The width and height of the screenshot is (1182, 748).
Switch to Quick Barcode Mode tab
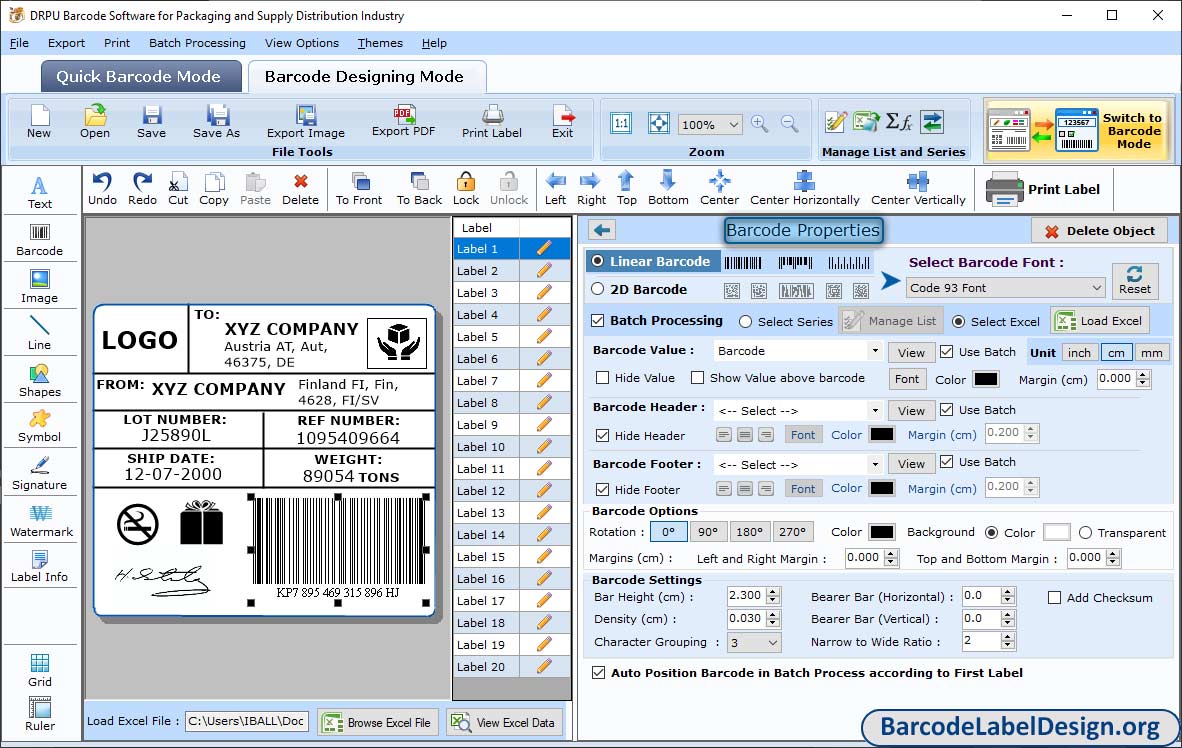point(139,76)
